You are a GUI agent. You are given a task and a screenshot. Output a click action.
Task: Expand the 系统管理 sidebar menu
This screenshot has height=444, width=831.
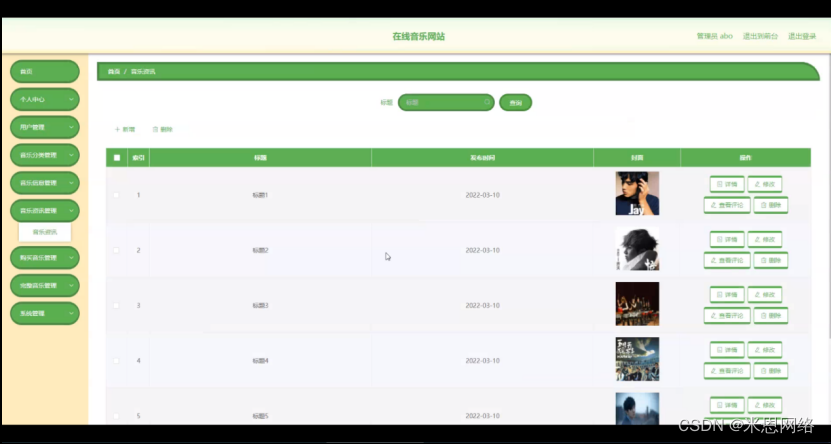coord(45,313)
